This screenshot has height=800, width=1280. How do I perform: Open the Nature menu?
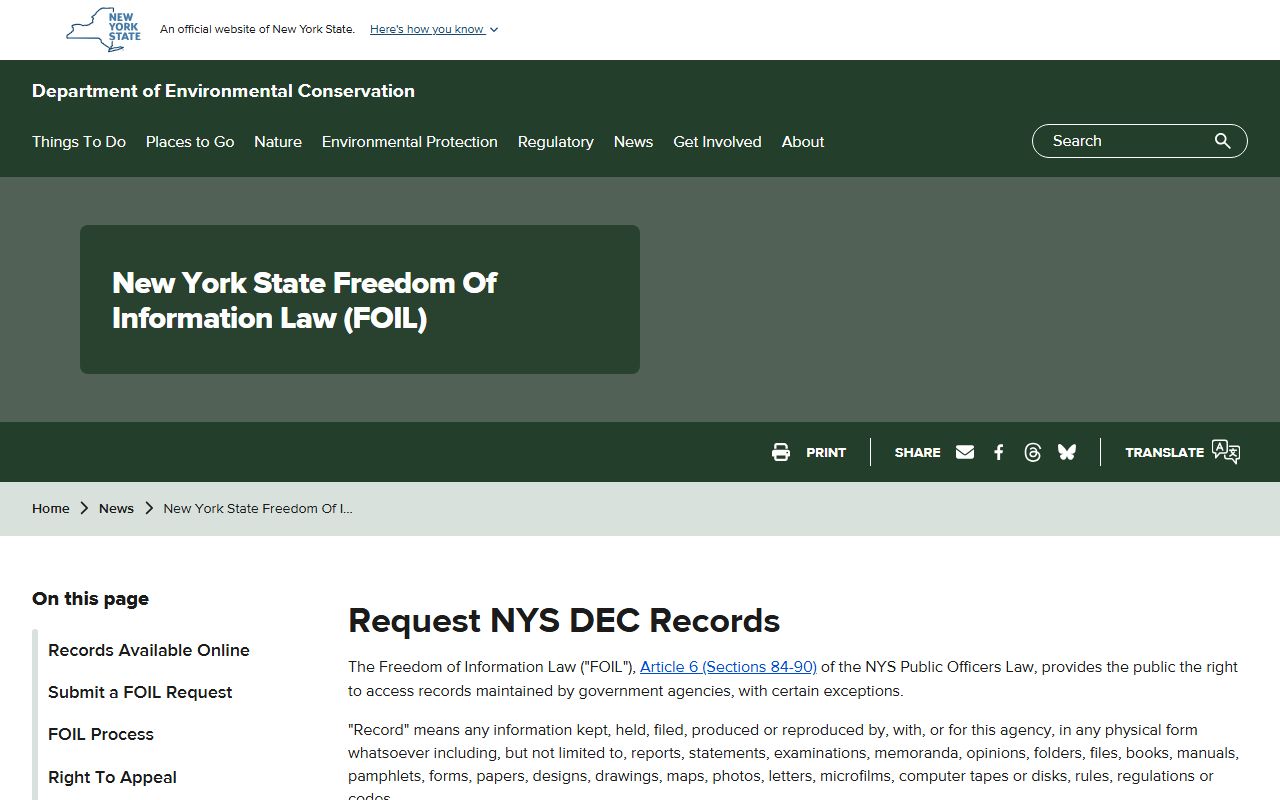(278, 142)
